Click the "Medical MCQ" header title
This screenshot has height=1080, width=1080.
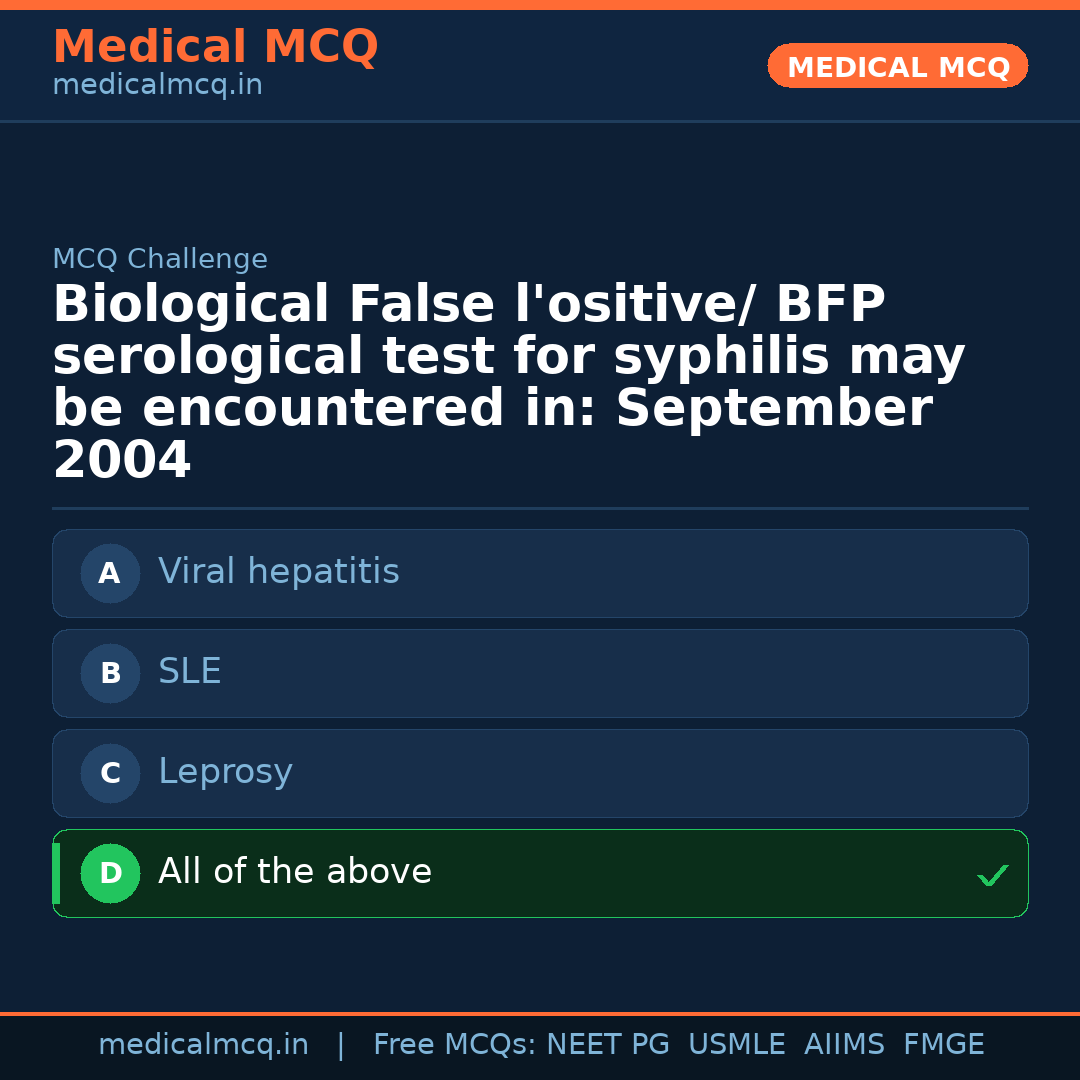click(215, 47)
